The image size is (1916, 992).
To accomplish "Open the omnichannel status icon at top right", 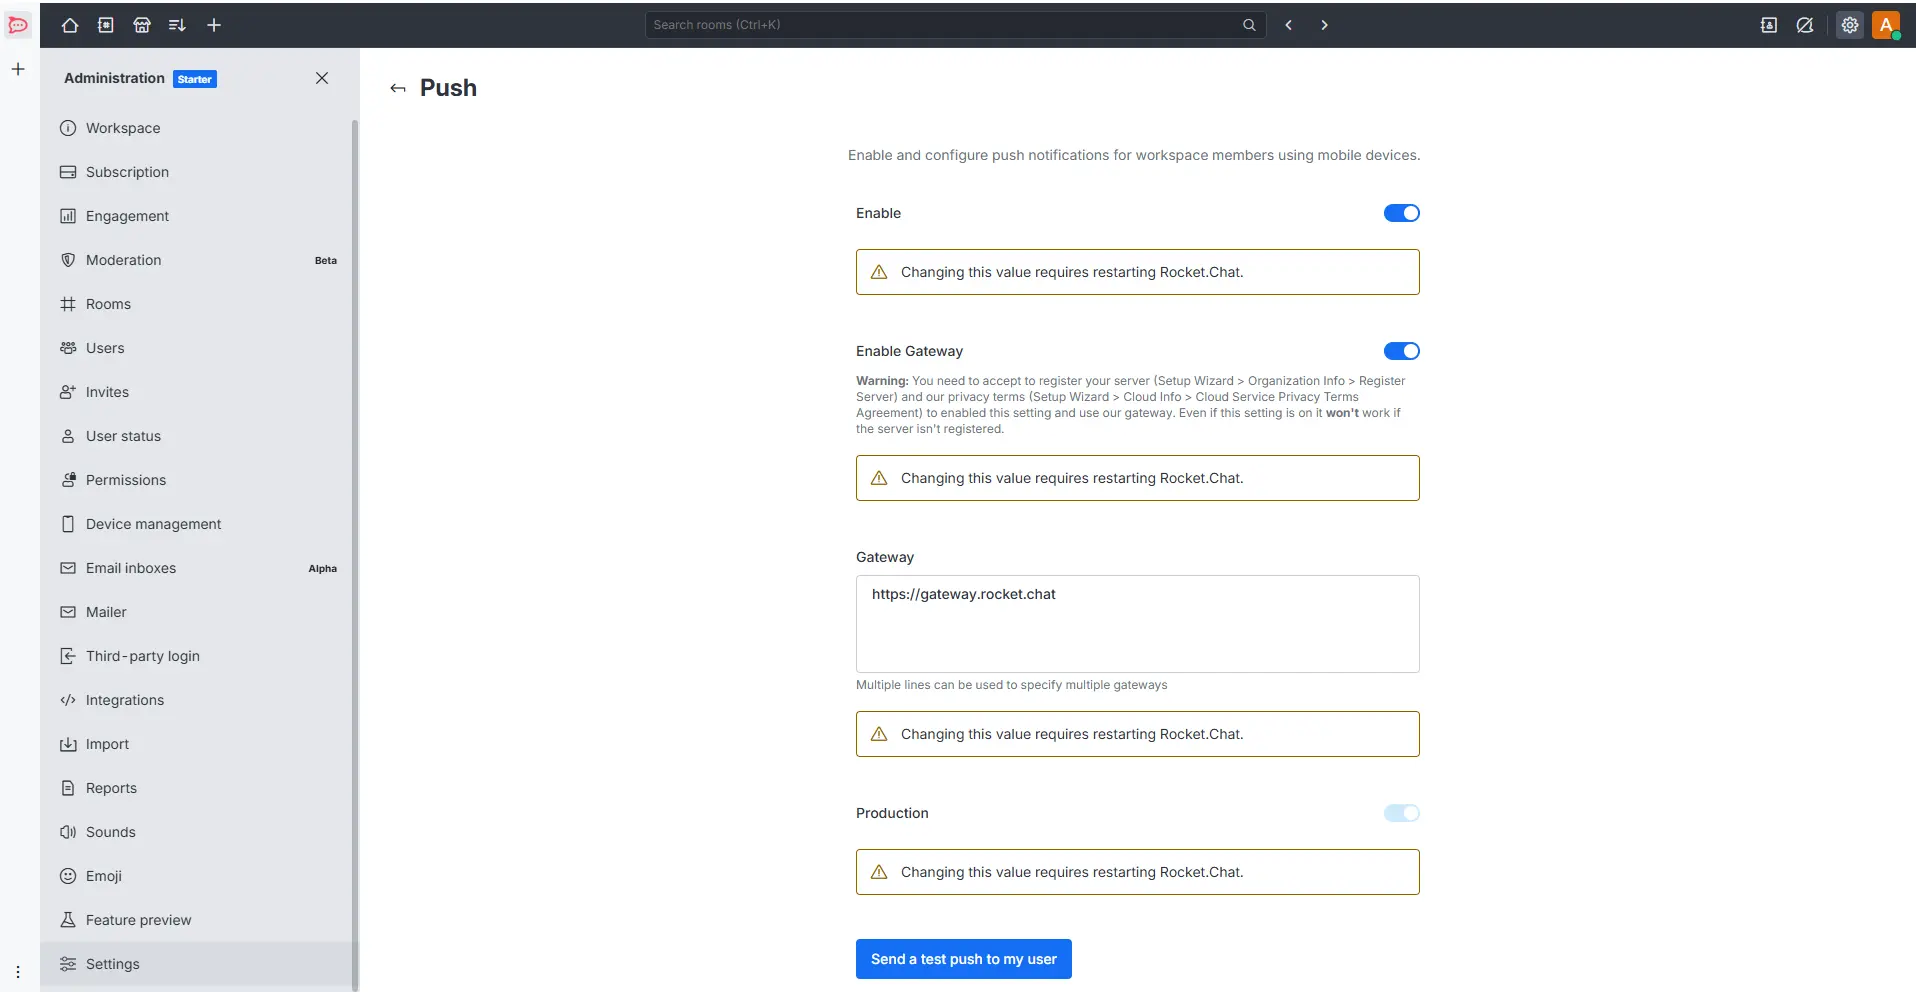I will tap(1805, 25).
